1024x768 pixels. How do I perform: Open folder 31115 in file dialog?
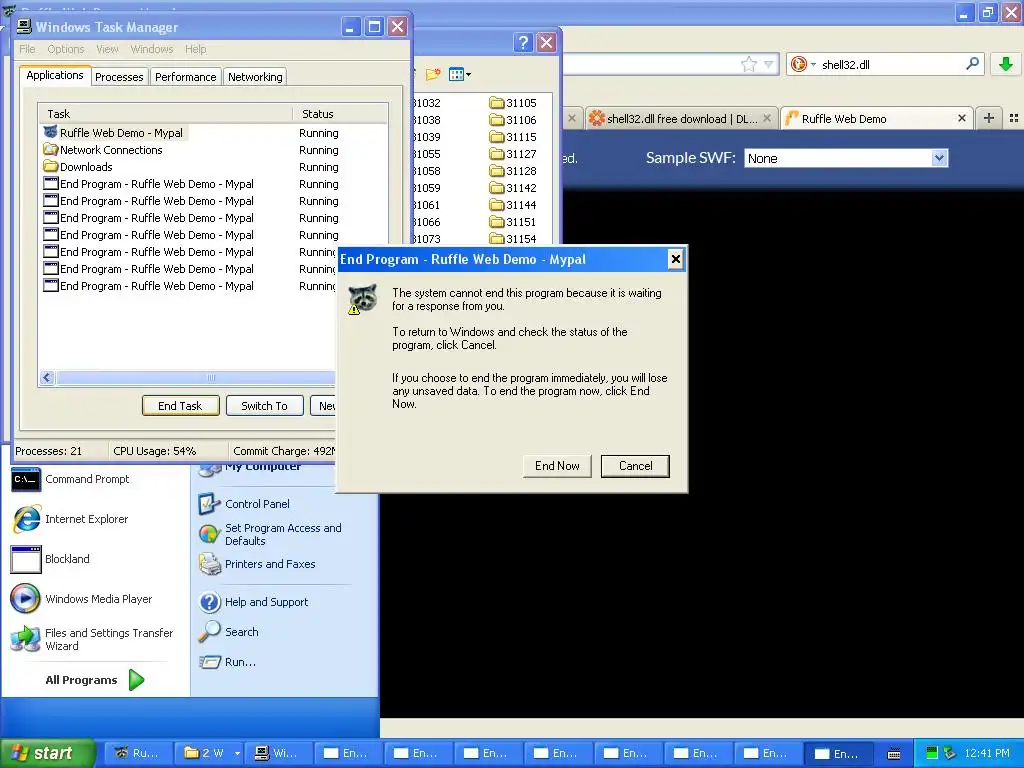tap(513, 136)
